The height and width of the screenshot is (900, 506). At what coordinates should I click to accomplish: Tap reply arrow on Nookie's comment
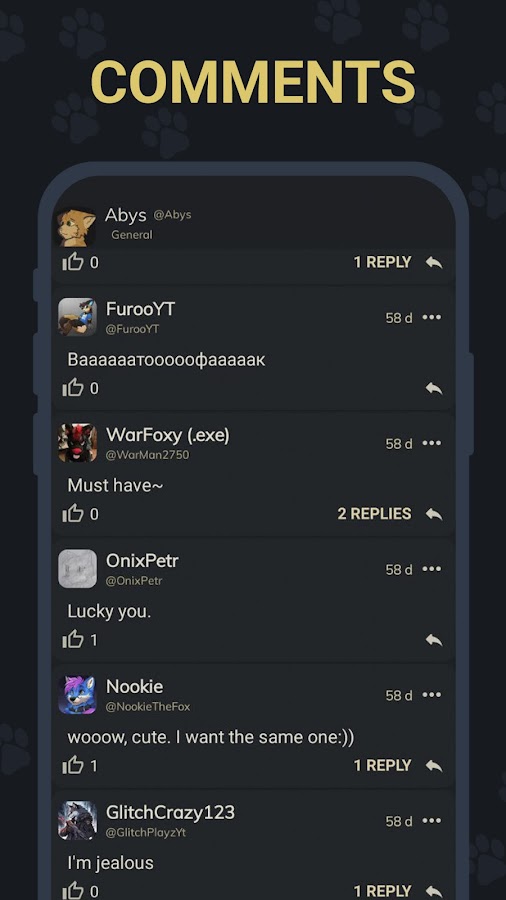434,766
